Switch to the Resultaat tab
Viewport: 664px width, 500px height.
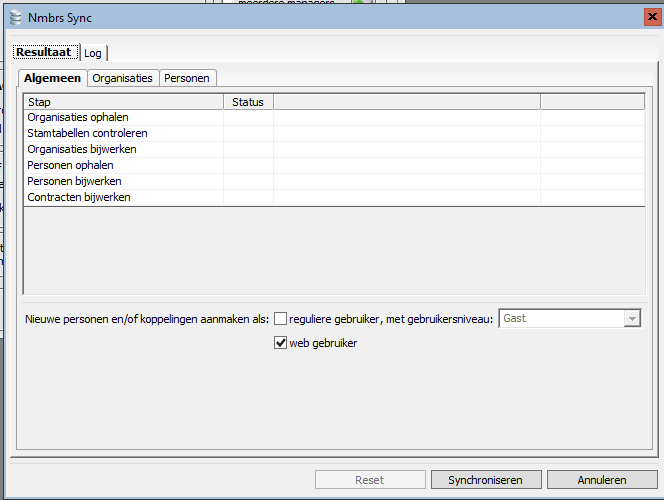[46, 52]
